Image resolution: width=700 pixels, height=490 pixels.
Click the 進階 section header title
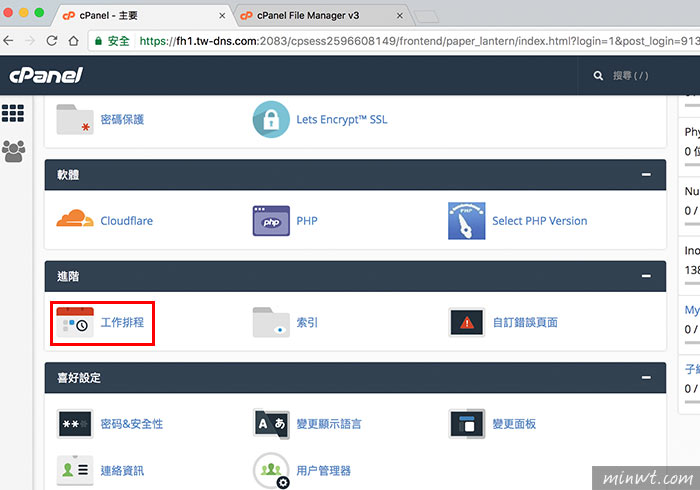[68, 276]
